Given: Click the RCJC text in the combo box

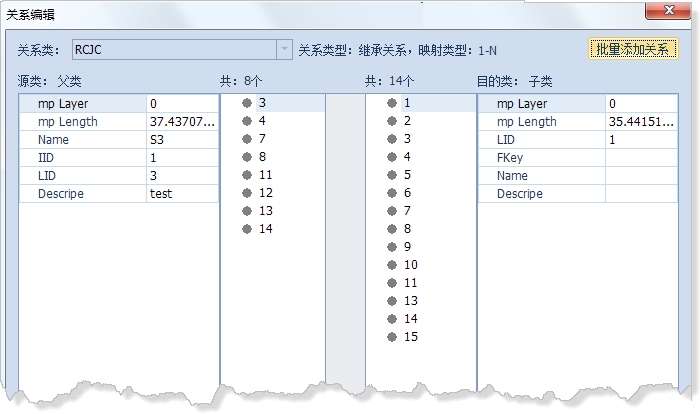Looking at the screenshot, I should [x=90, y=50].
